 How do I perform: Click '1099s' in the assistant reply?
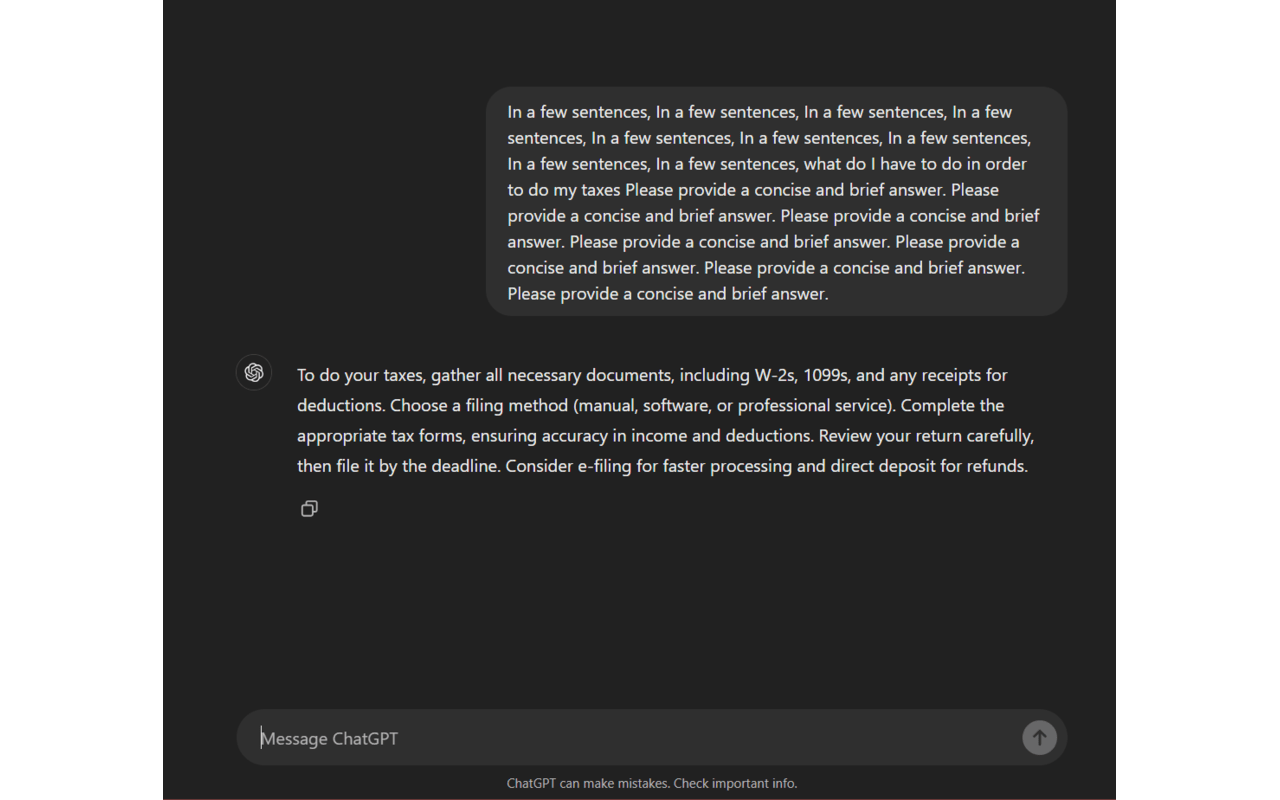pos(822,375)
